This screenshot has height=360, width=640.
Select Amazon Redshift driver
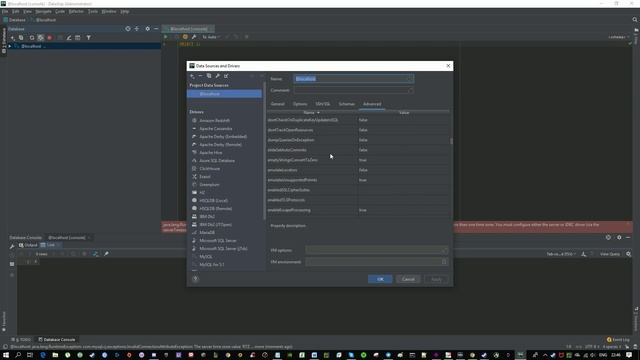[214, 121]
